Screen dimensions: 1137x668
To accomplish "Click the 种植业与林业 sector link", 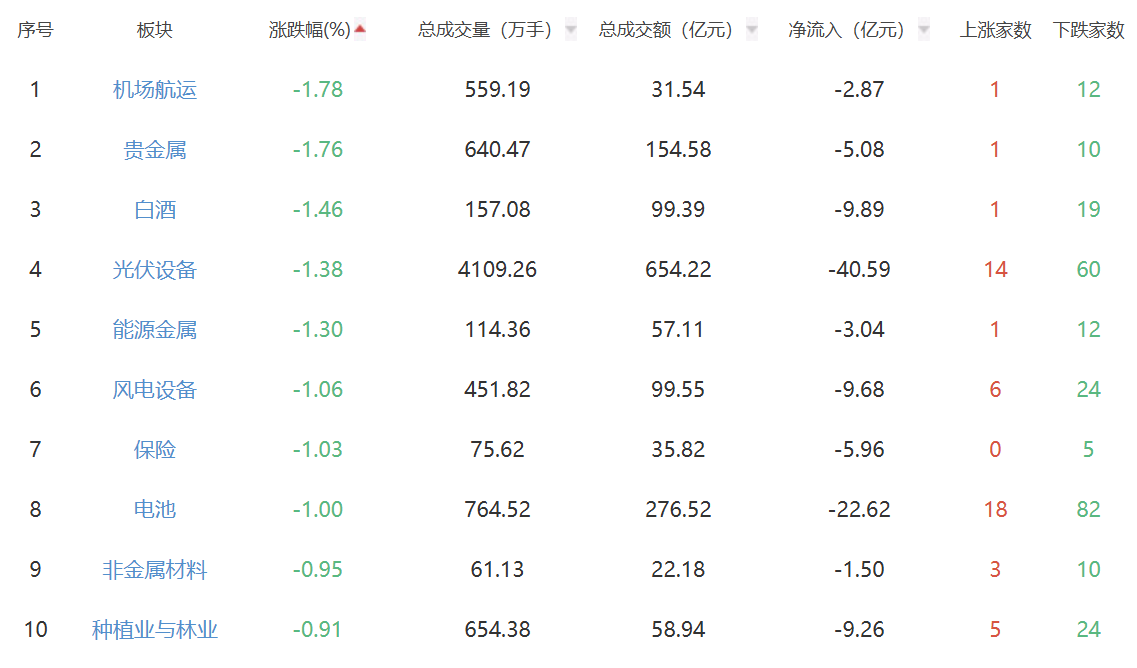I will pyautogui.click(x=155, y=630).
